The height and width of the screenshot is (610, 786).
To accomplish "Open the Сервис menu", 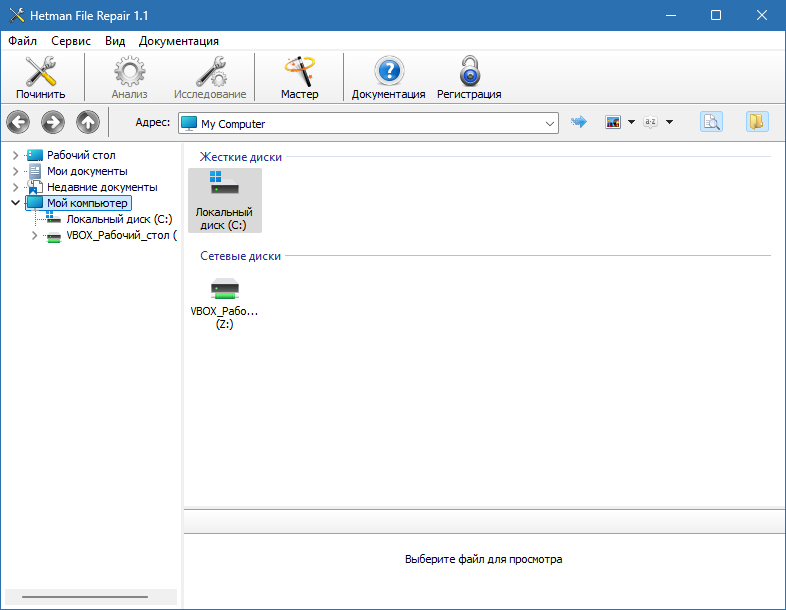I will point(71,41).
